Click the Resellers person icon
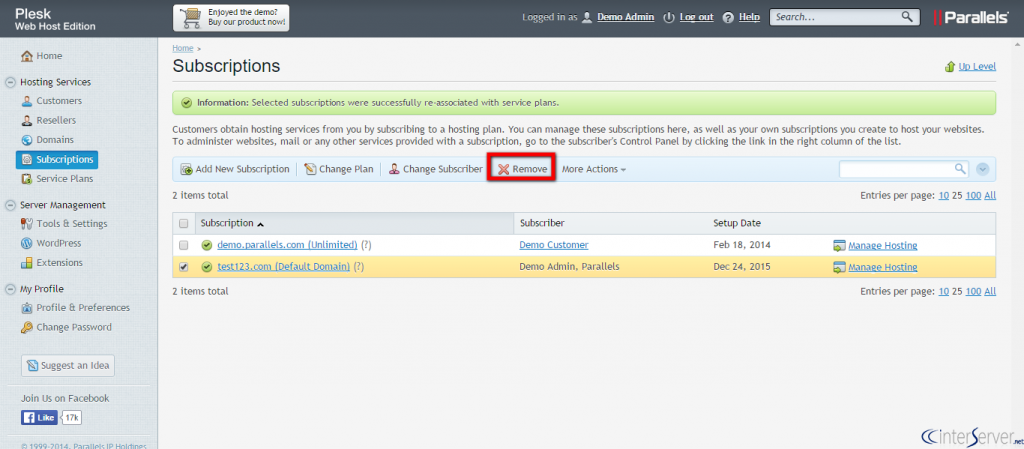The image size is (1024, 449). [x=27, y=121]
